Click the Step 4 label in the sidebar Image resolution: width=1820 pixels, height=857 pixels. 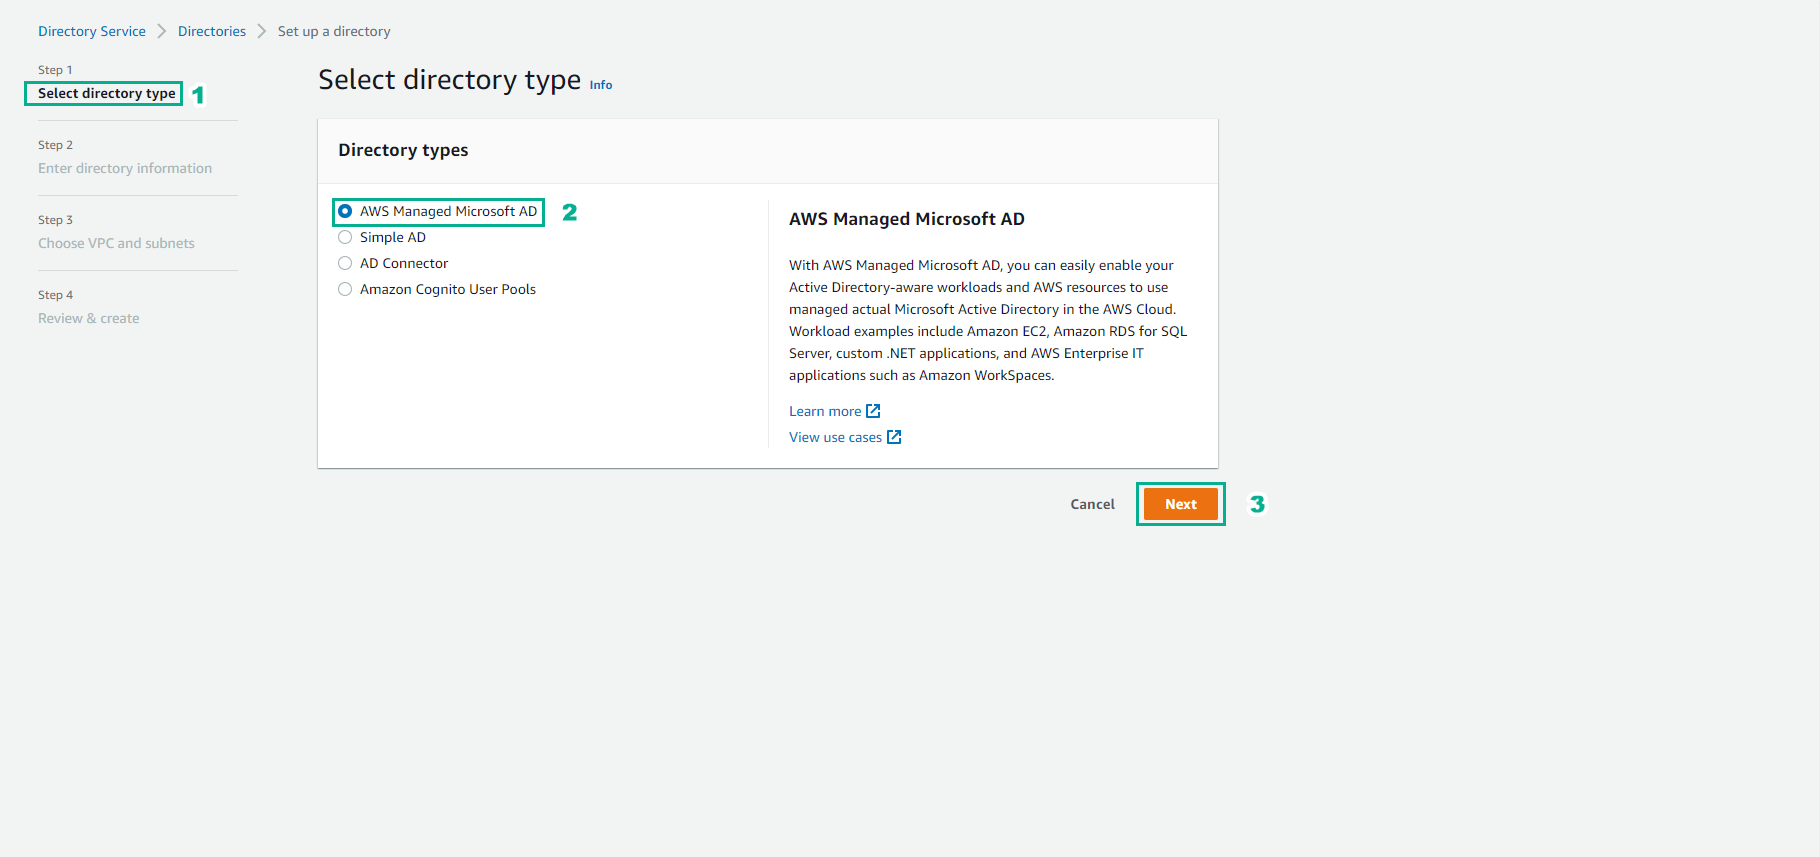pyautogui.click(x=55, y=295)
